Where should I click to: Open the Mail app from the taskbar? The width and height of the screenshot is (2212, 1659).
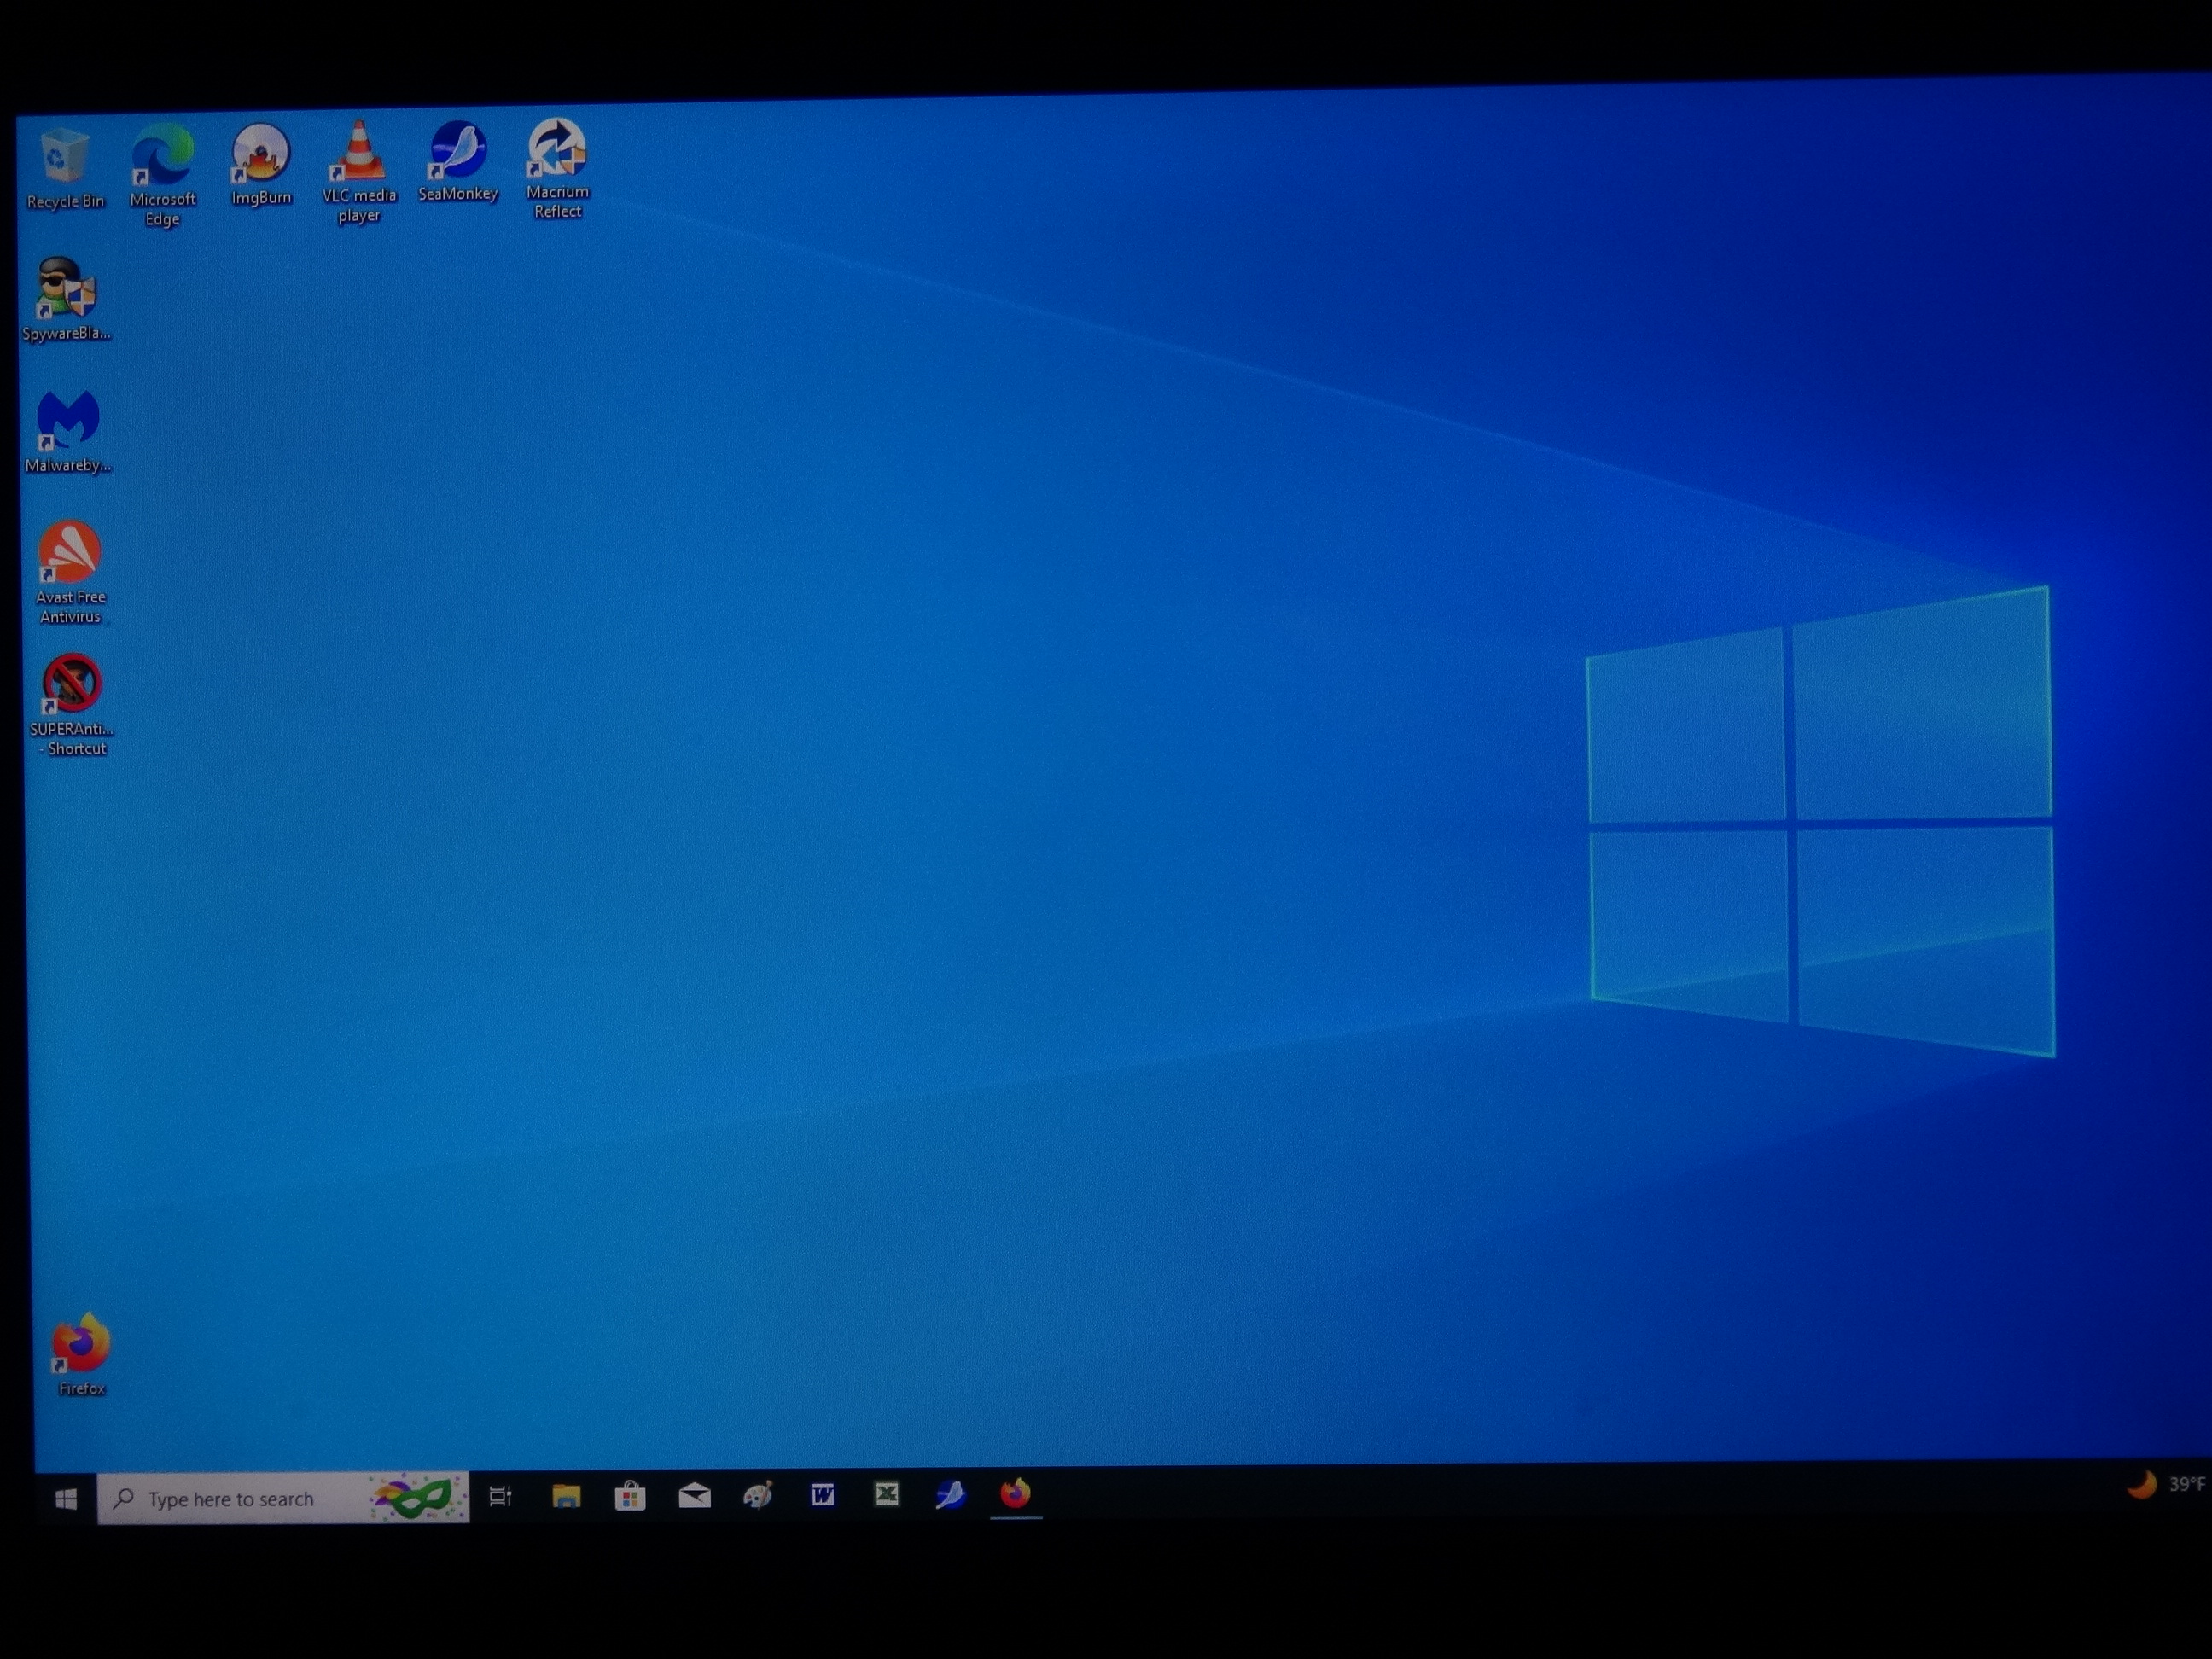pos(694,1496)
